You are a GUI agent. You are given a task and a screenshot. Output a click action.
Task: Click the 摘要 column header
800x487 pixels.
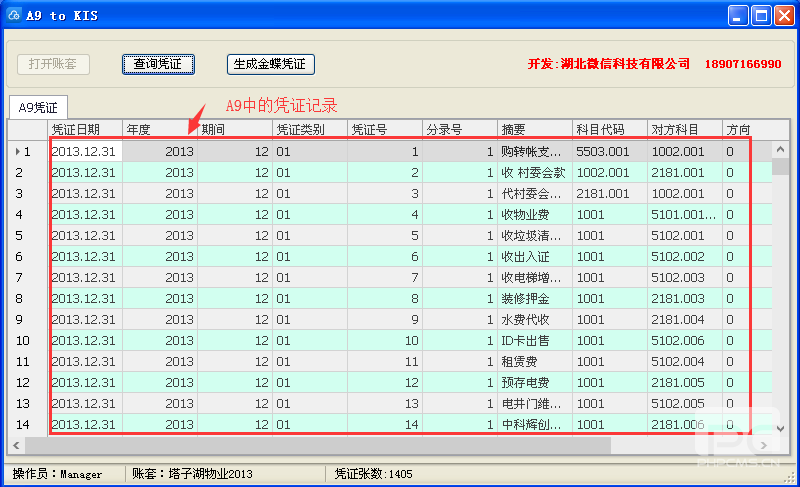[534, 130]
